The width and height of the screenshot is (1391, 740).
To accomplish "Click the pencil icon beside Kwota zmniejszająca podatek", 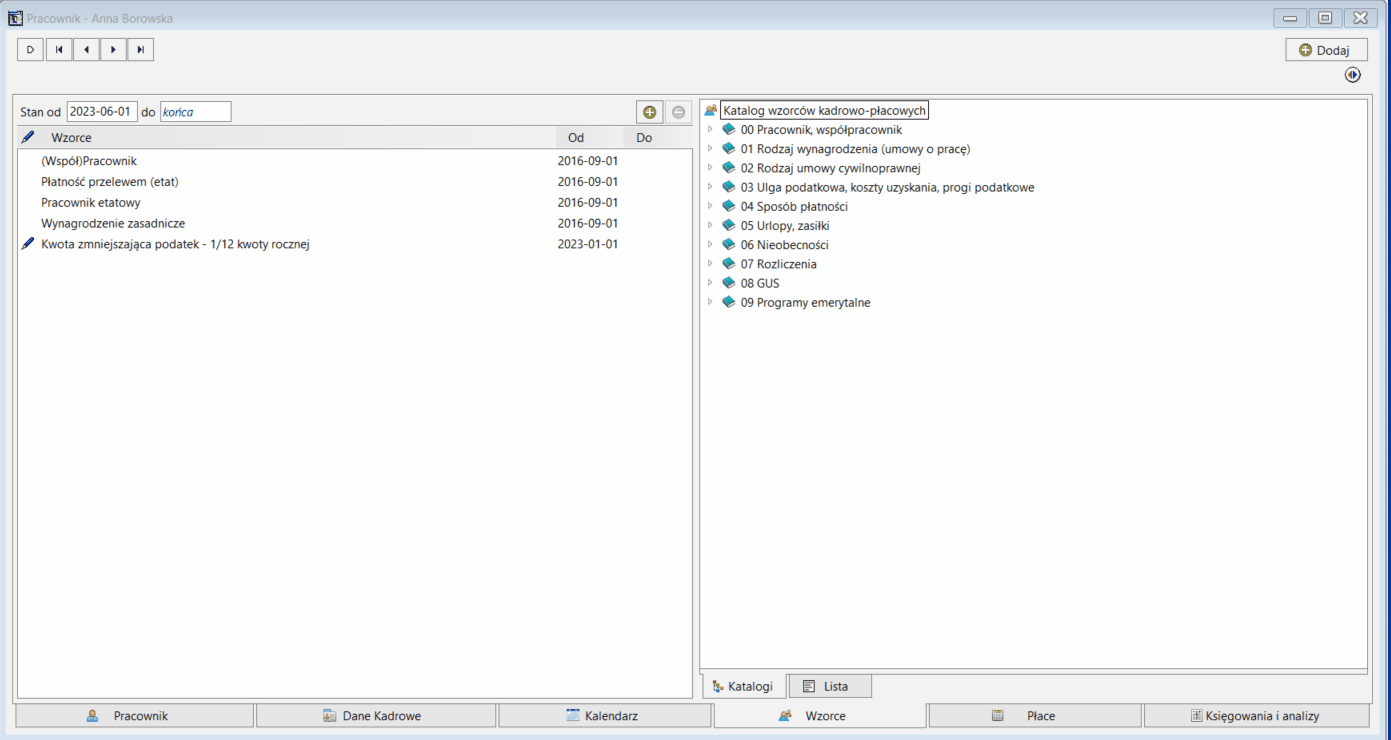I will (x=28, y=244).
